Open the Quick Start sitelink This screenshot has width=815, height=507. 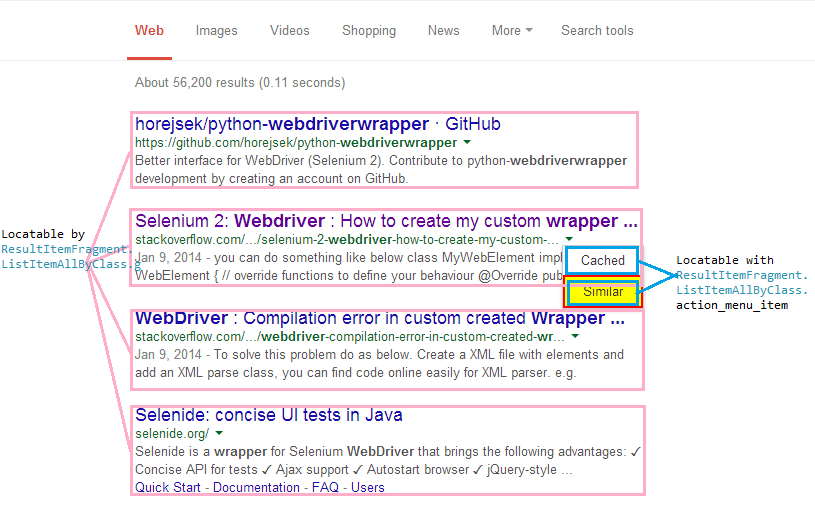tap(167, 488)
